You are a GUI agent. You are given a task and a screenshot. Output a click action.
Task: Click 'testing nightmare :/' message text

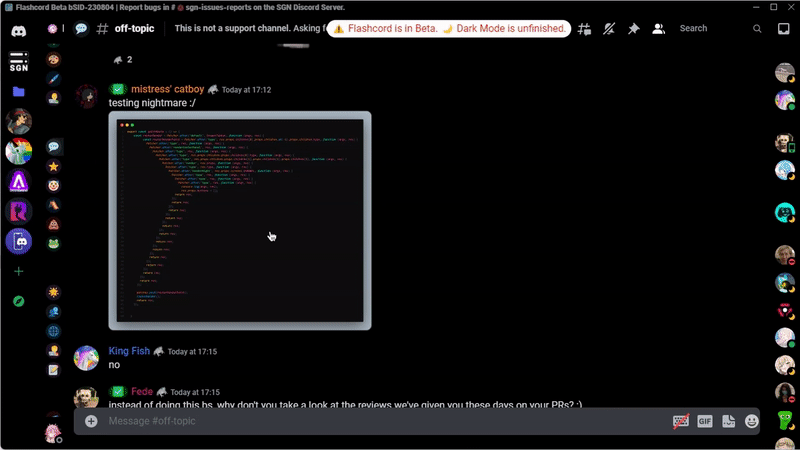152,103
